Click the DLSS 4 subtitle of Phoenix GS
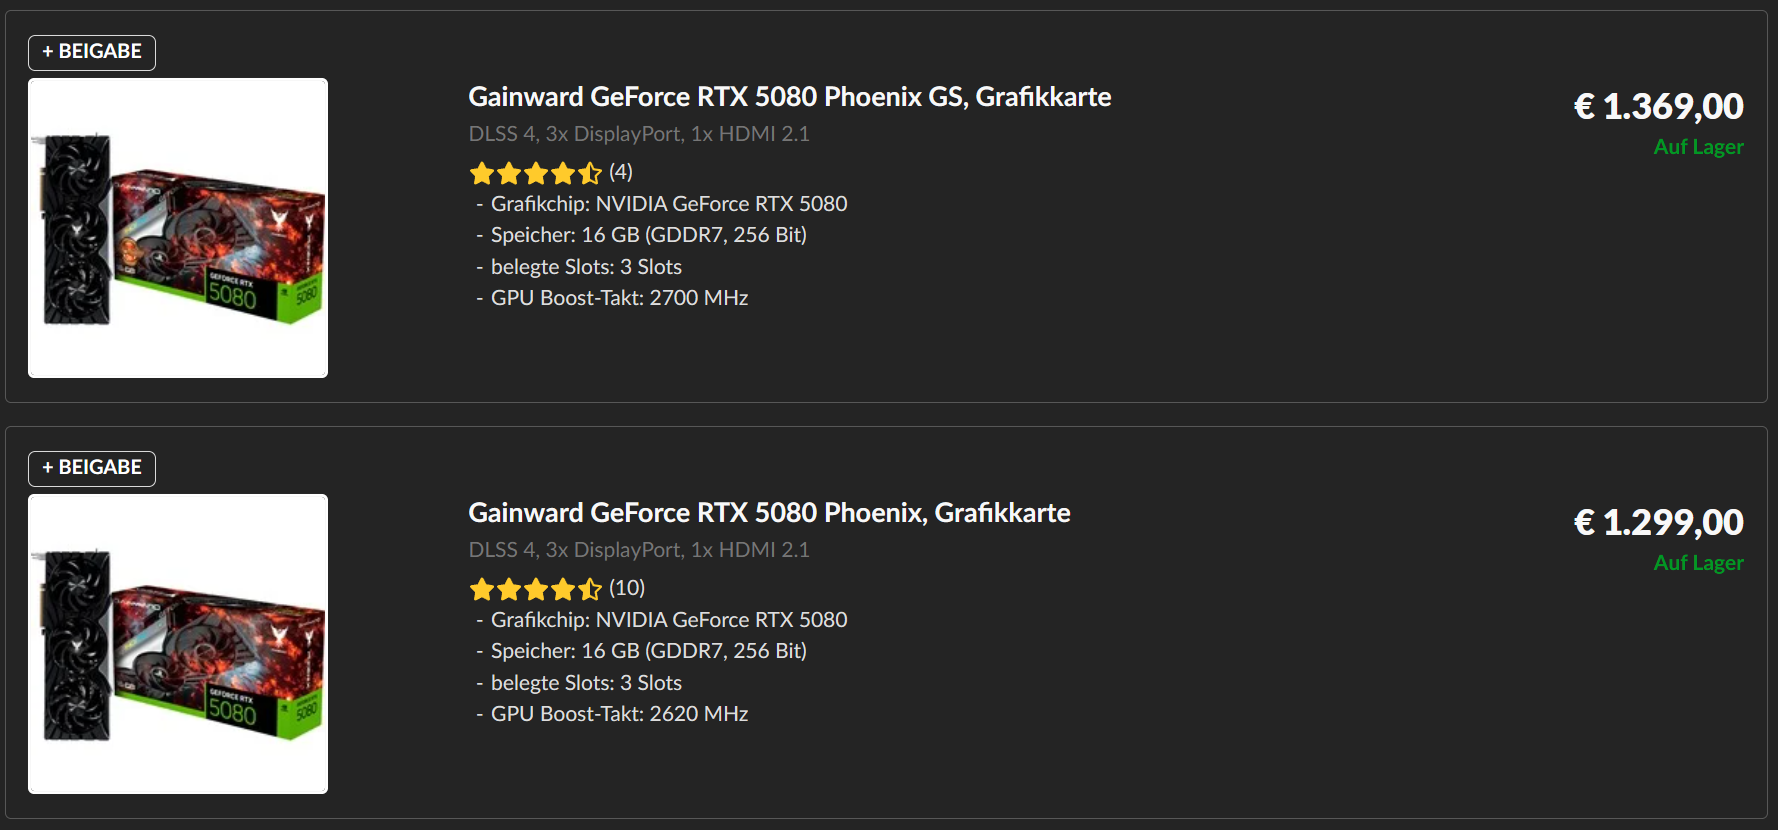Screen dimensions: 1778x830 tap(639, 134)
